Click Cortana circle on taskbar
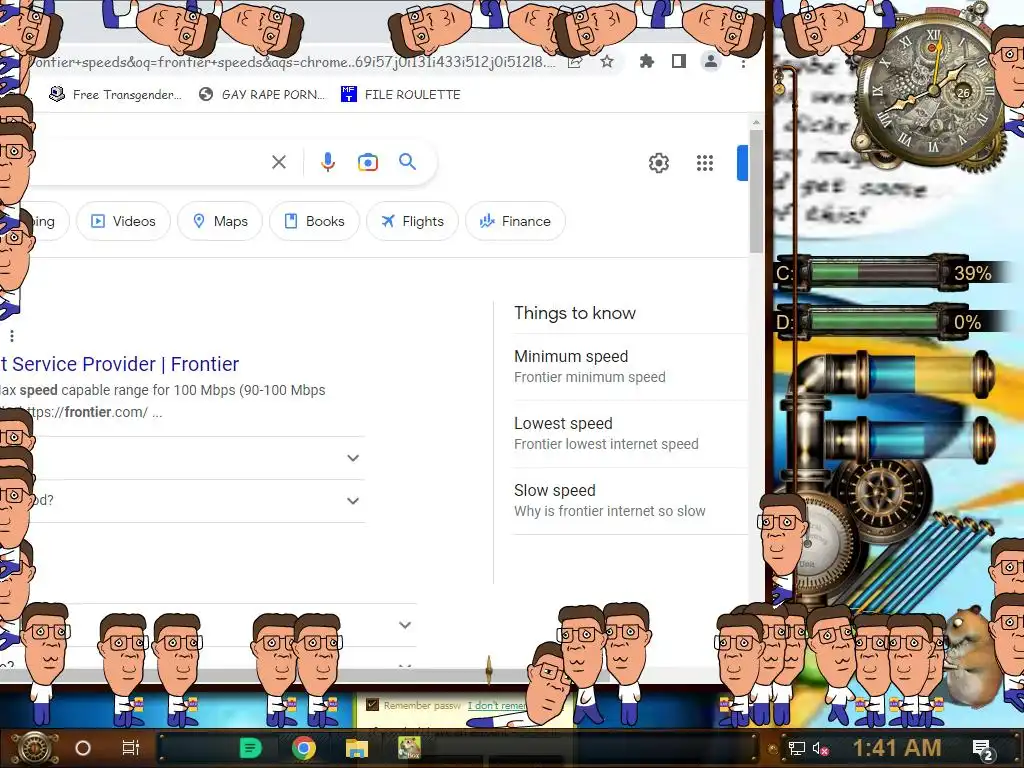The height and width of the screenshot is (768, 1024). [x=83, y=748]
